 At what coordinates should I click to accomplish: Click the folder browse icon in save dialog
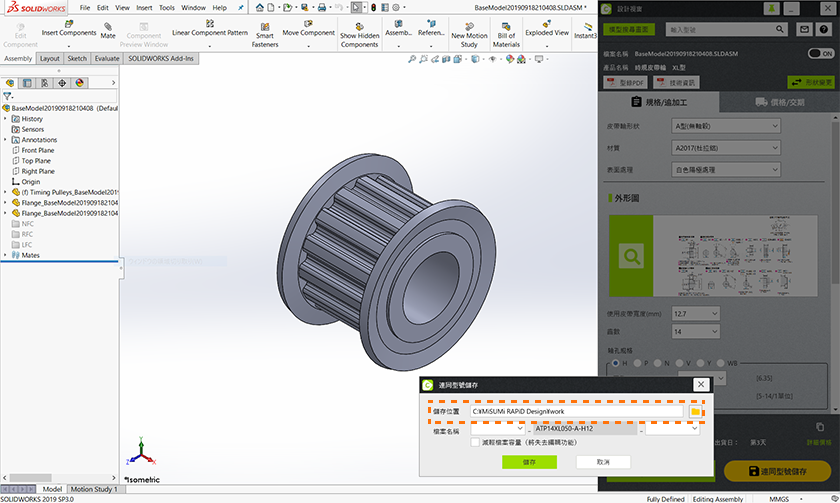click(697, 410)
